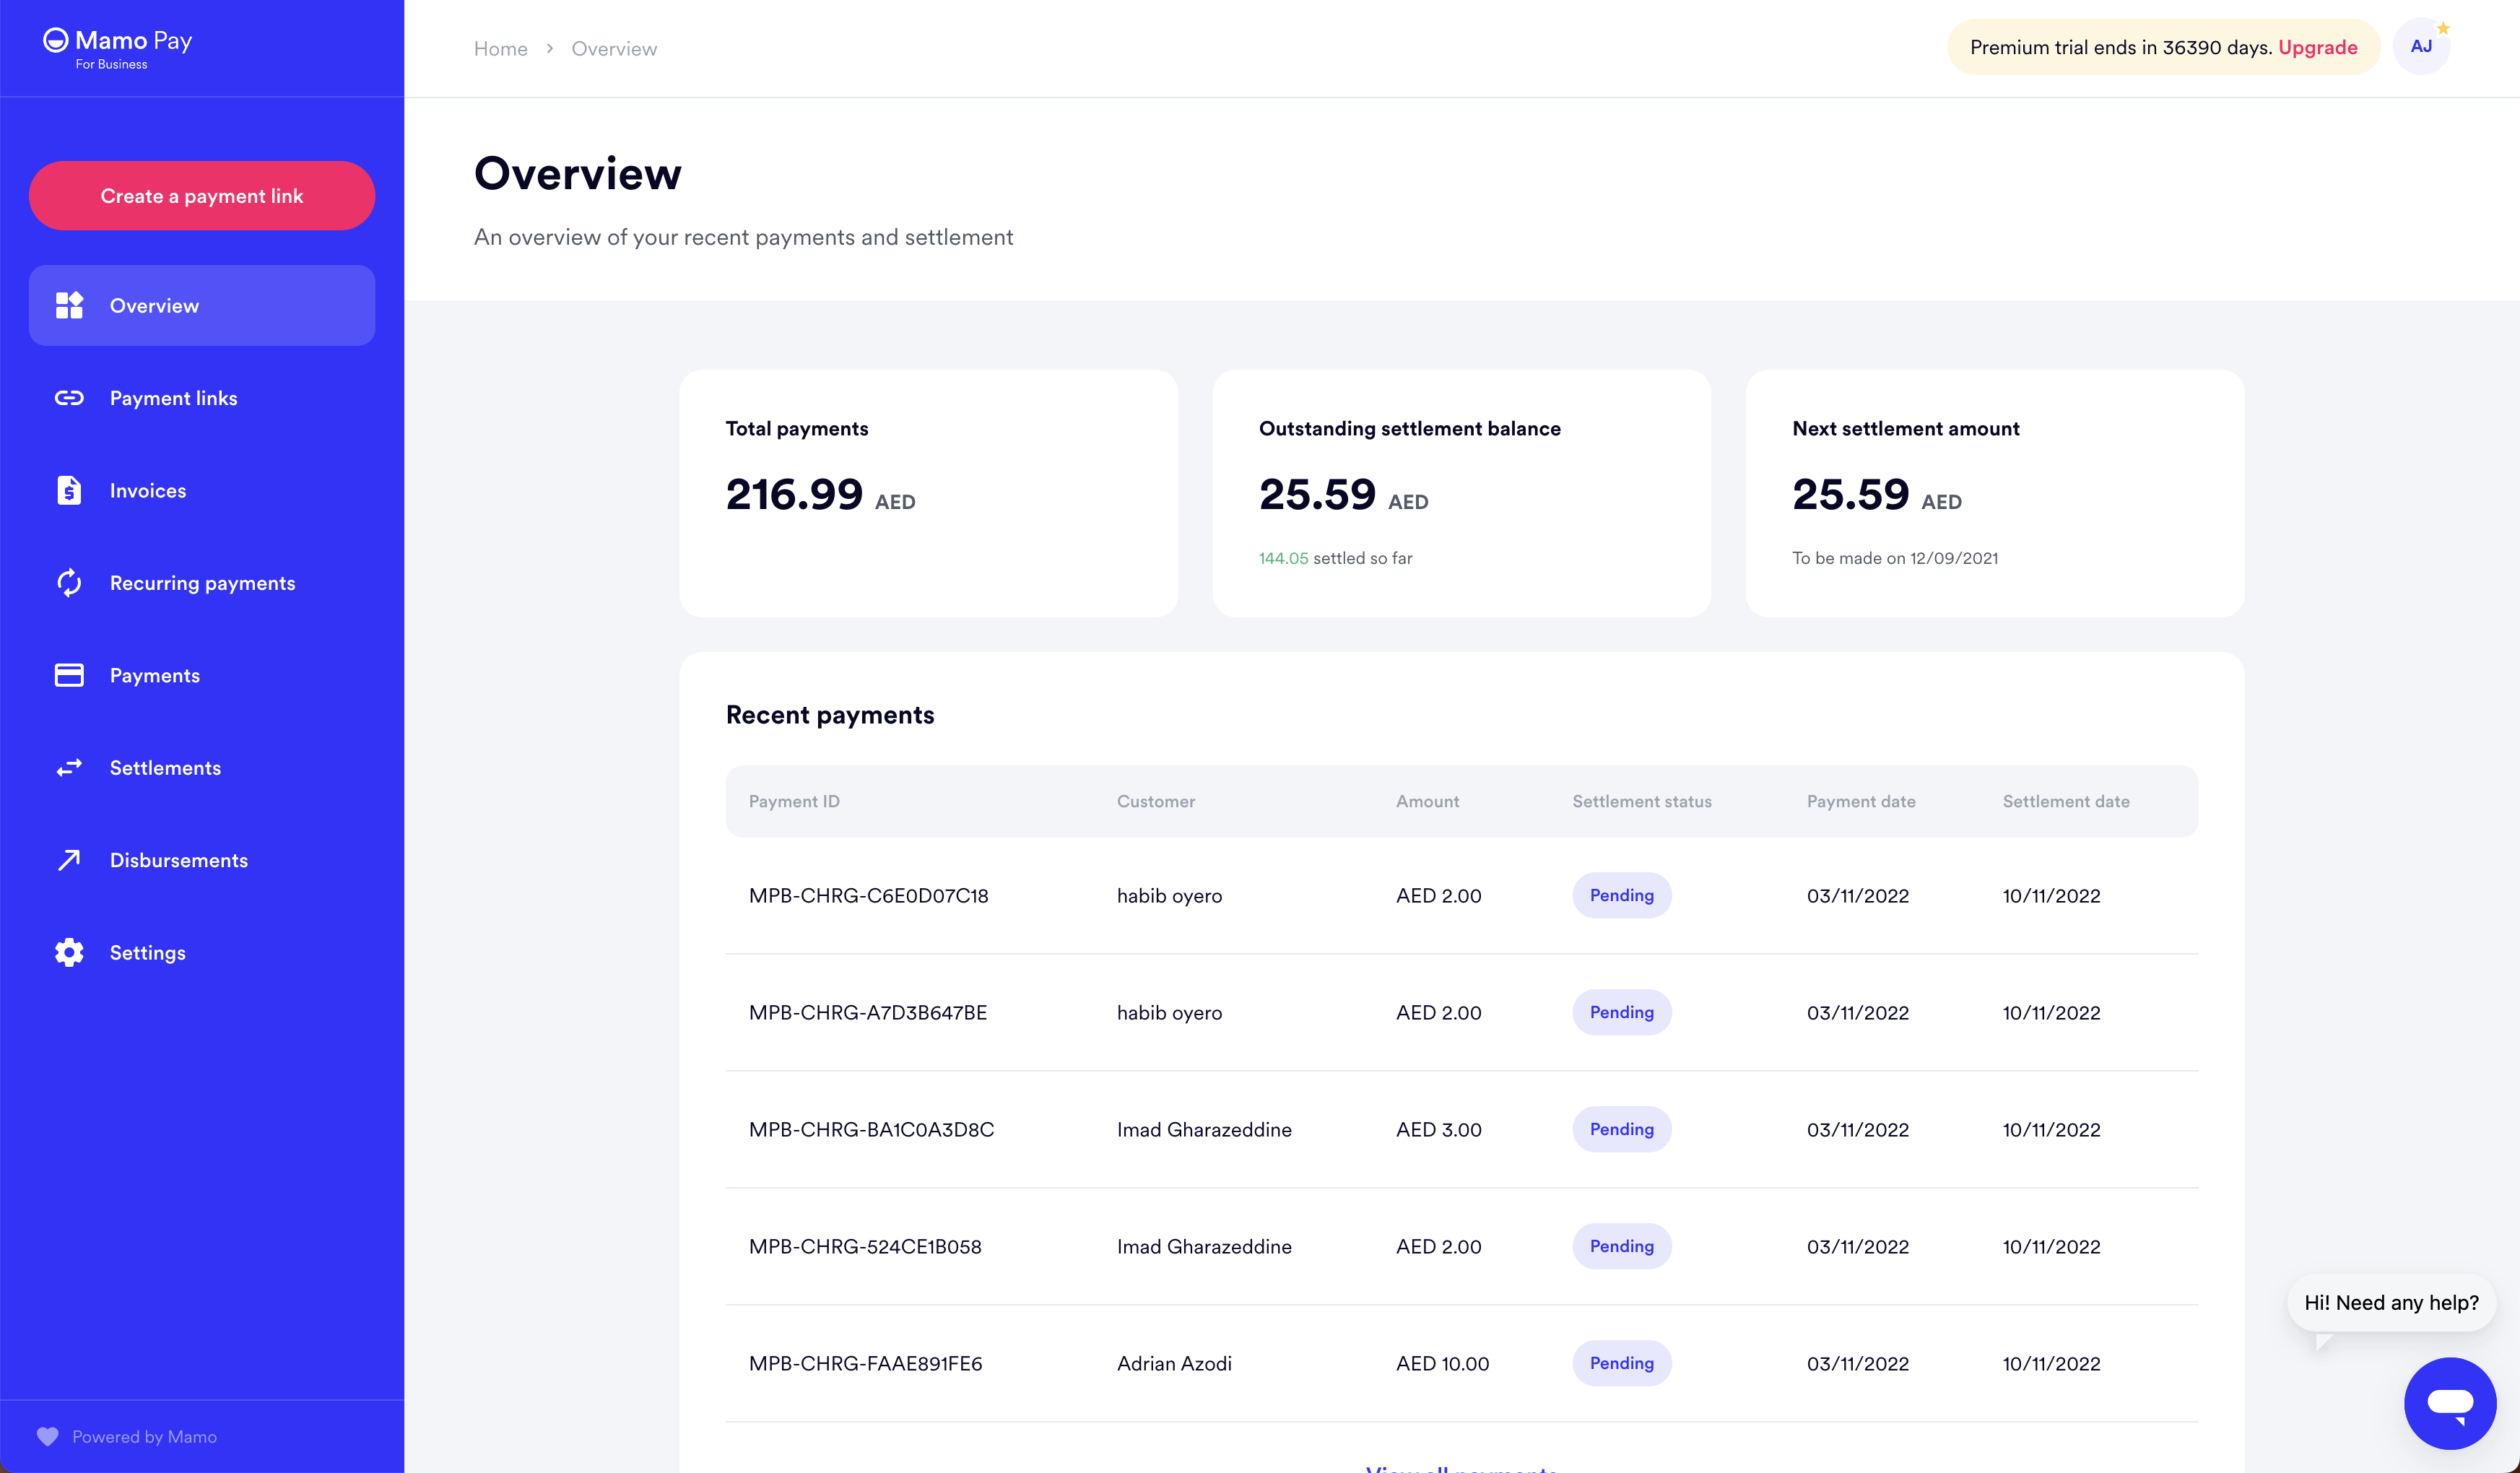The width and height of the screenshot is (2520, 1473).
Task: Select the Overview grid icon in sidebar
Action: (x=69, y=305)
